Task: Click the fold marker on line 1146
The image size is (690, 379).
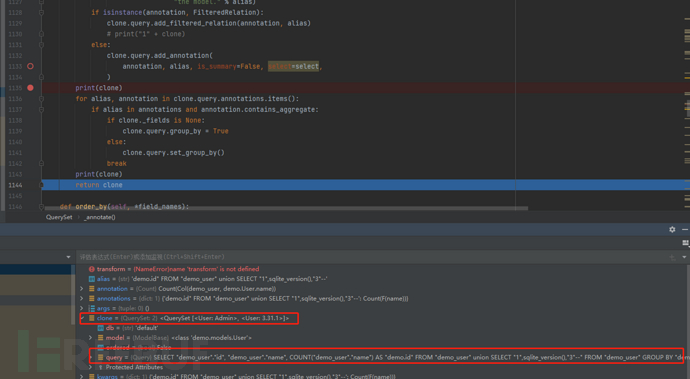Action: tap(41, 206)
